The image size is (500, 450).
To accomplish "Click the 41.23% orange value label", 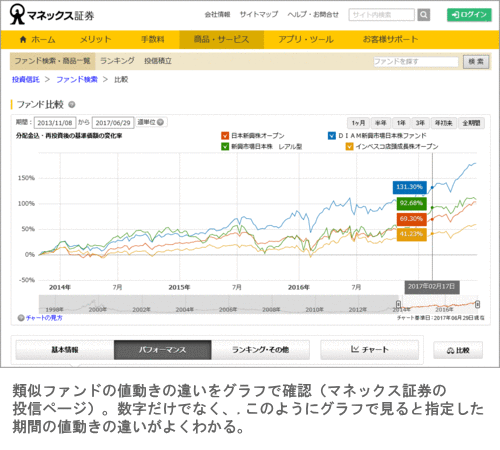I will coord(412,234).
